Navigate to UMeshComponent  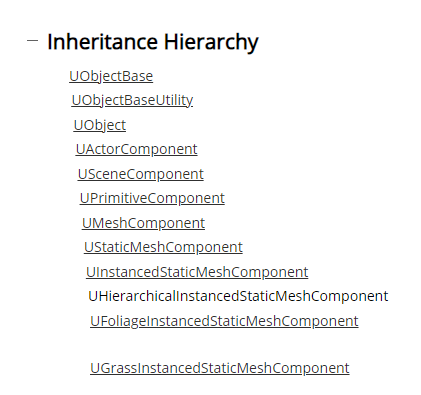tap(143, 223)
